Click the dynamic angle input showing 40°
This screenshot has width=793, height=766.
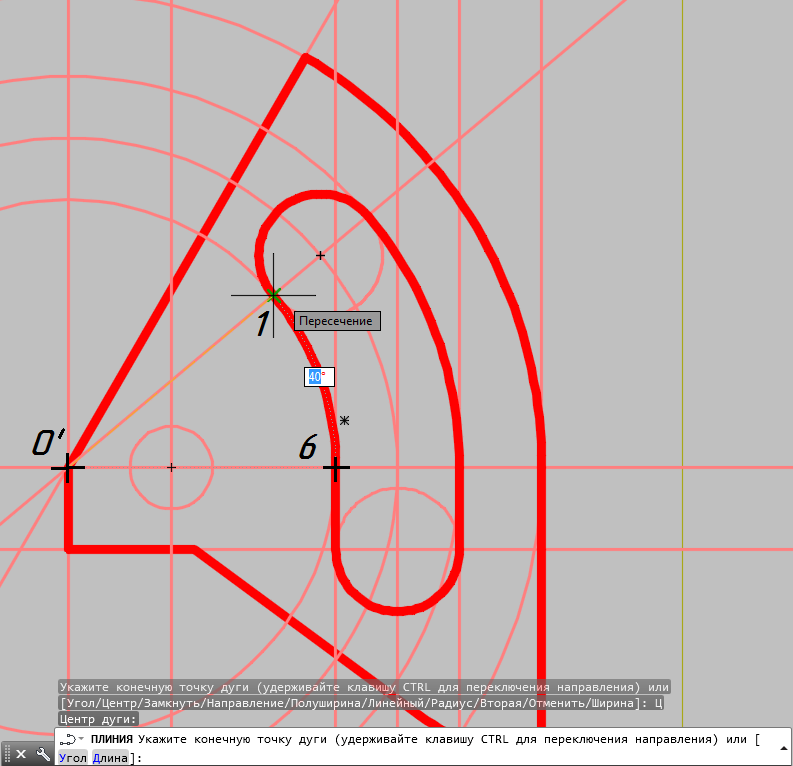coord(319,377)
